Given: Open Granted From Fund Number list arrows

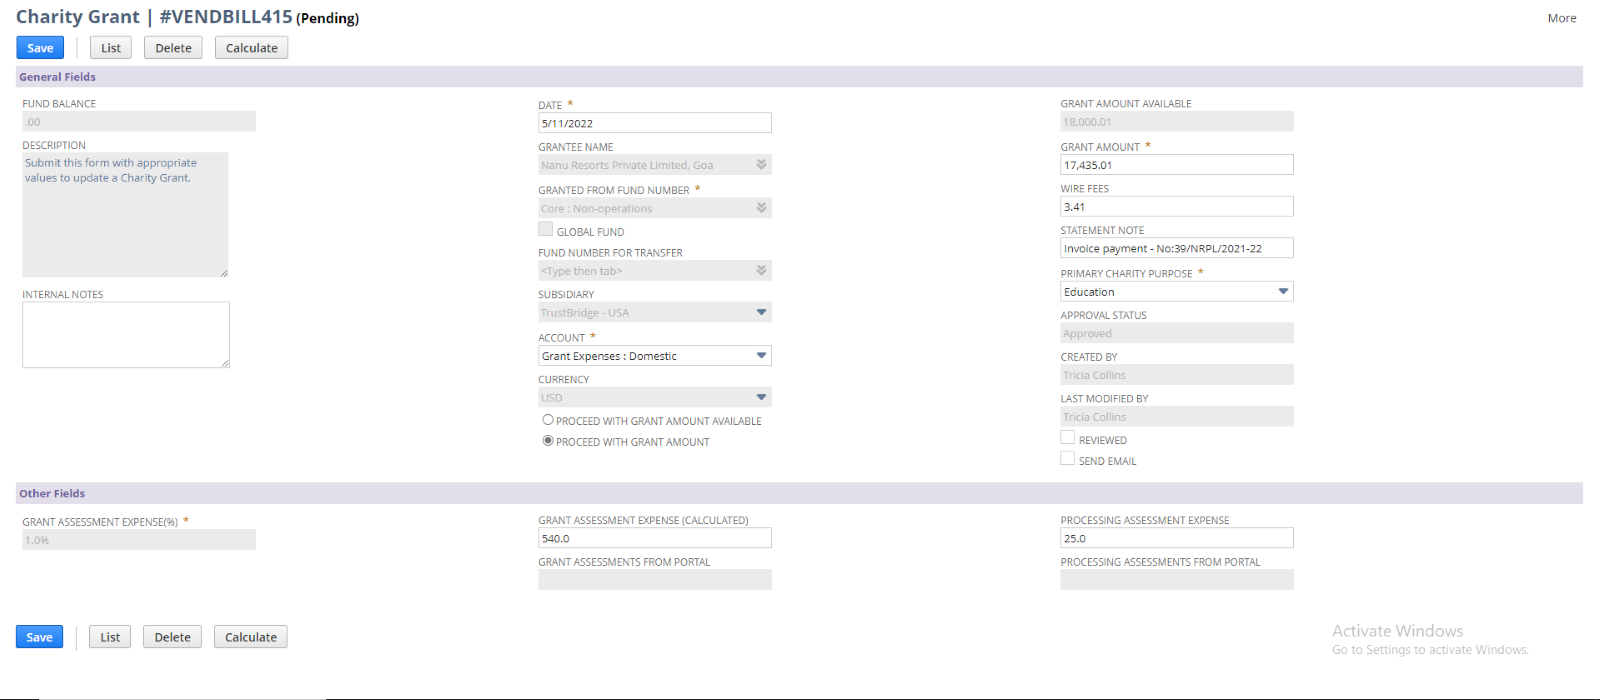Looking at the screenshot, I should [x=761, y=208].
